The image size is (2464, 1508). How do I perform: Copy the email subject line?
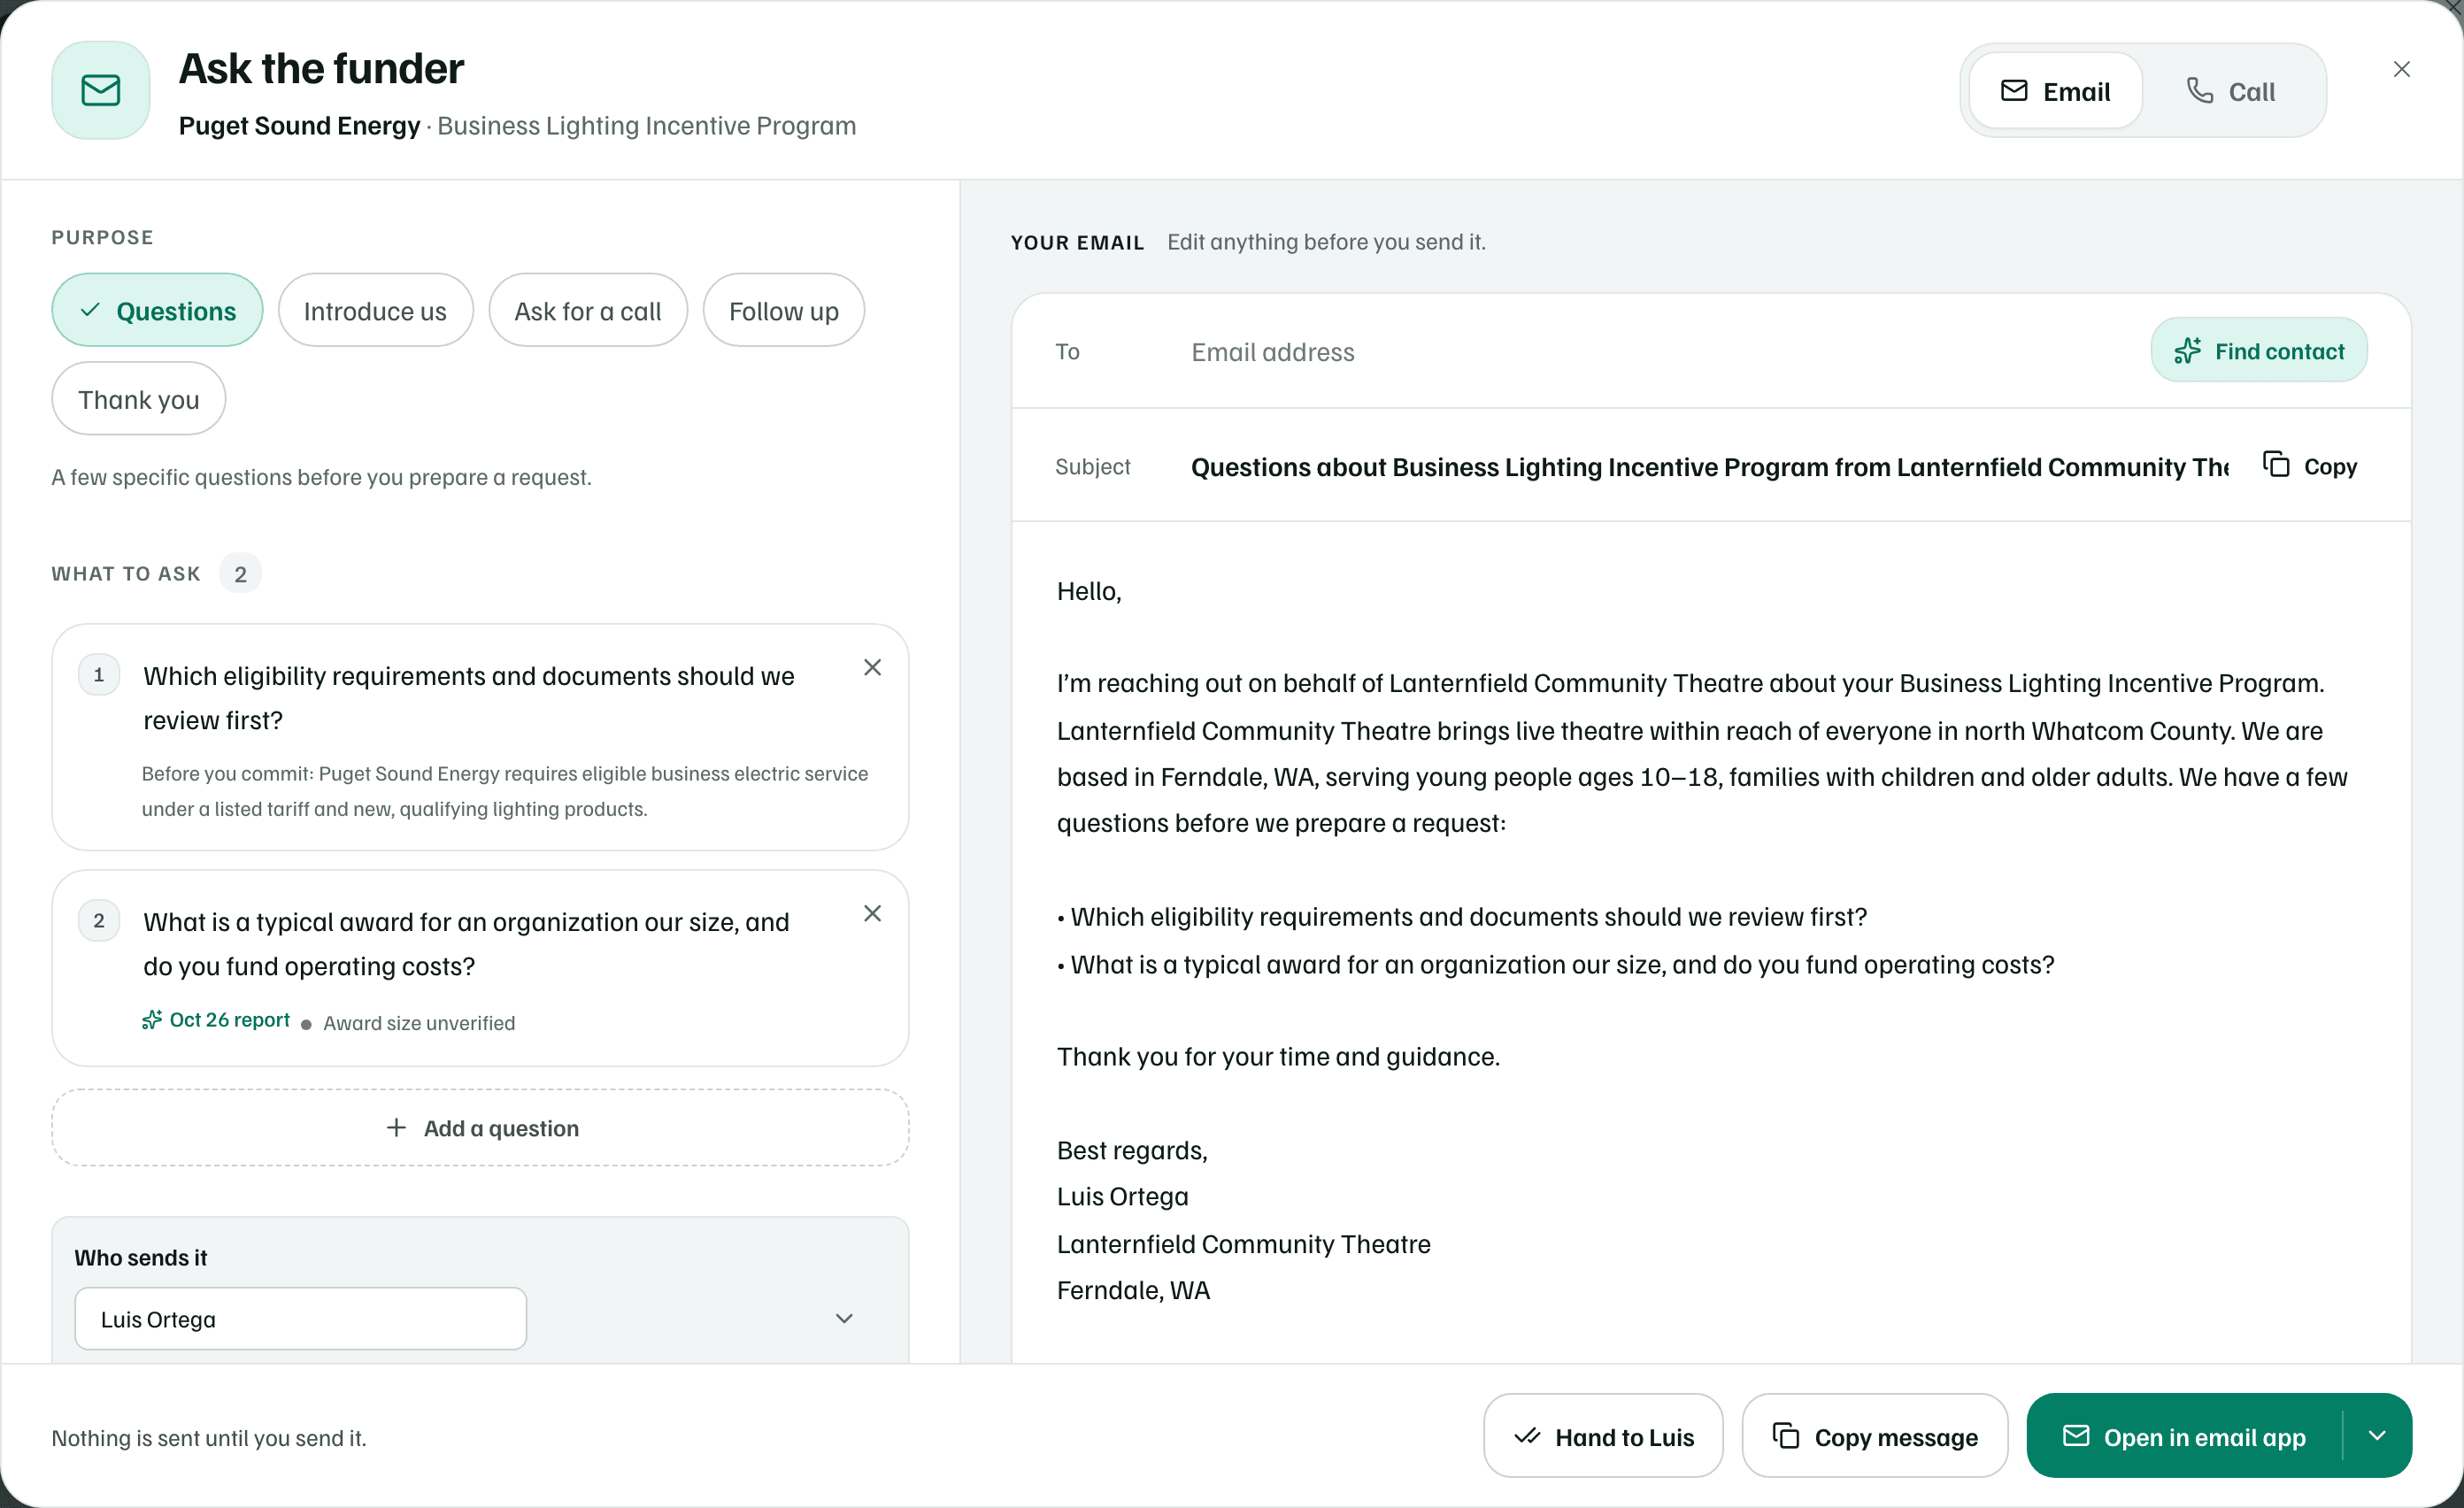2310,466
